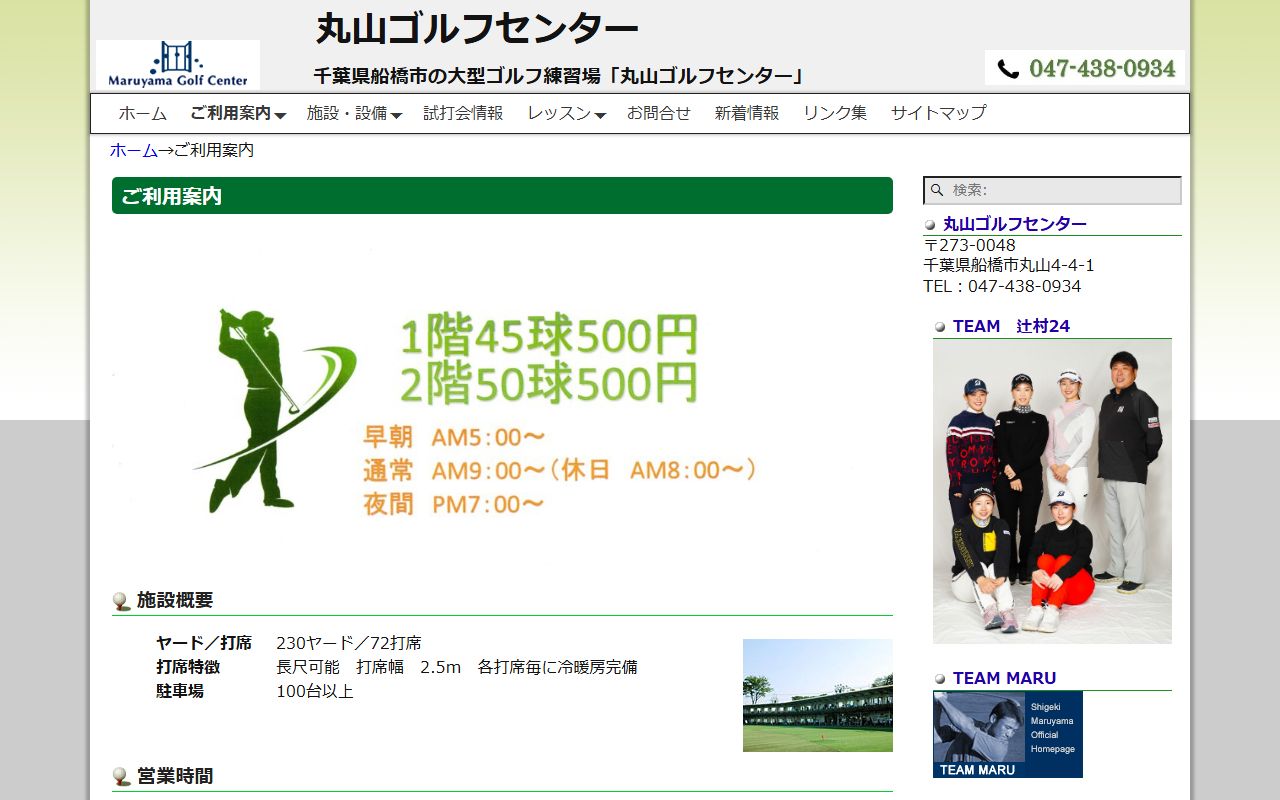Open the リンク集 menu item
This screenshot has height=800, width=1280.
coord(835,114)
